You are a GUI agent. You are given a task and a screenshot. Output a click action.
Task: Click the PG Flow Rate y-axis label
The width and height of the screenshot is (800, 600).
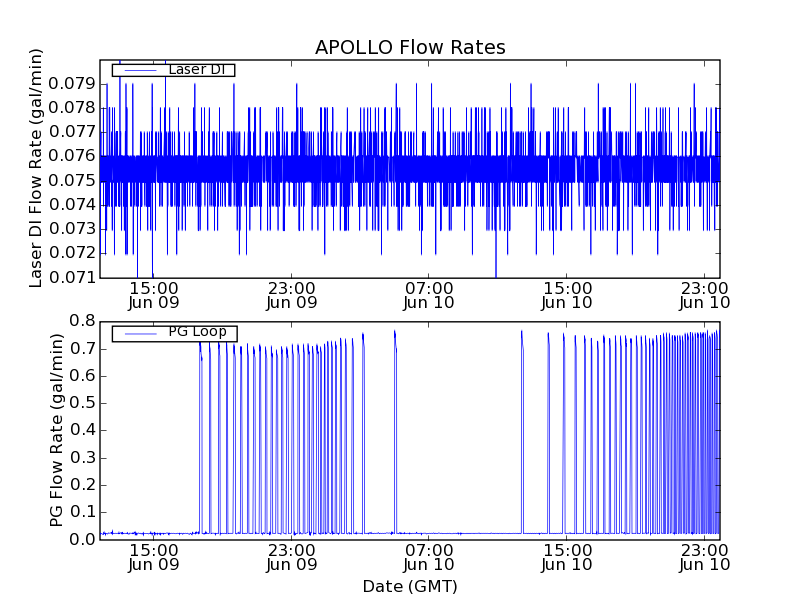click(57, 430)
